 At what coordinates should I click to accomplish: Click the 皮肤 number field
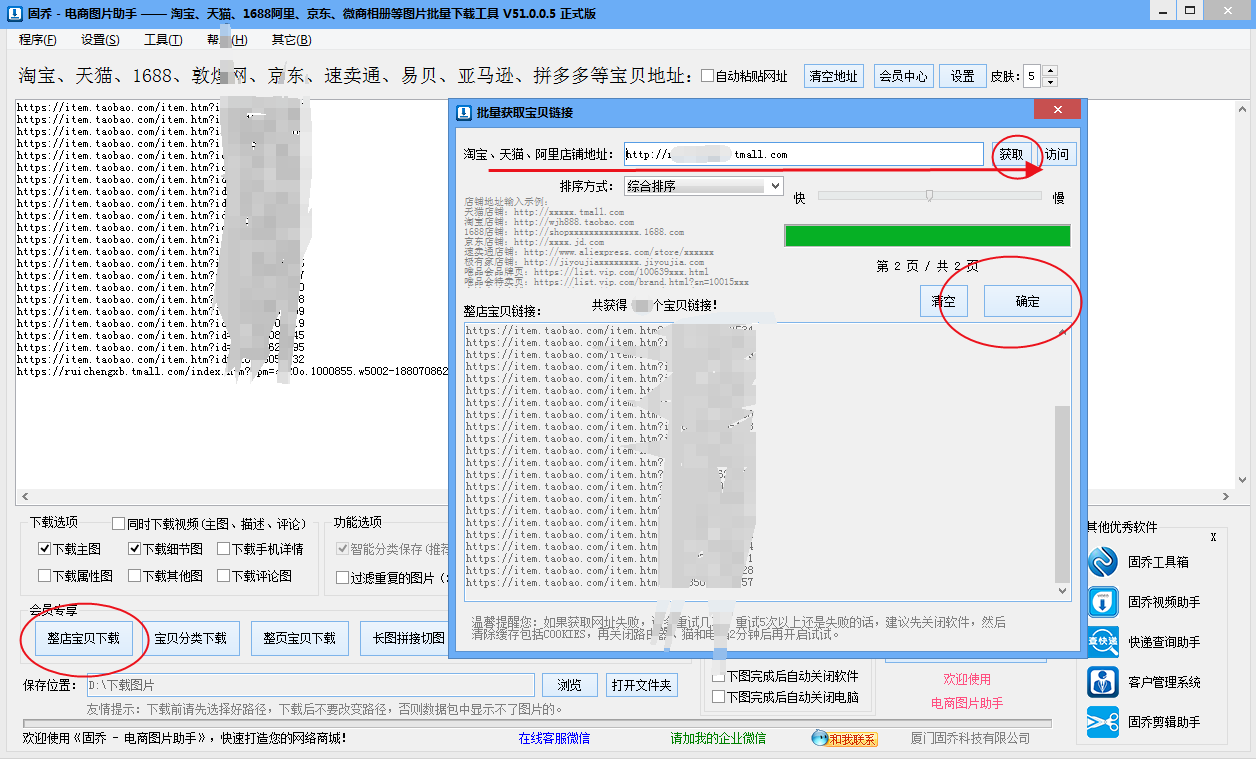click(x=1031, y=76)
